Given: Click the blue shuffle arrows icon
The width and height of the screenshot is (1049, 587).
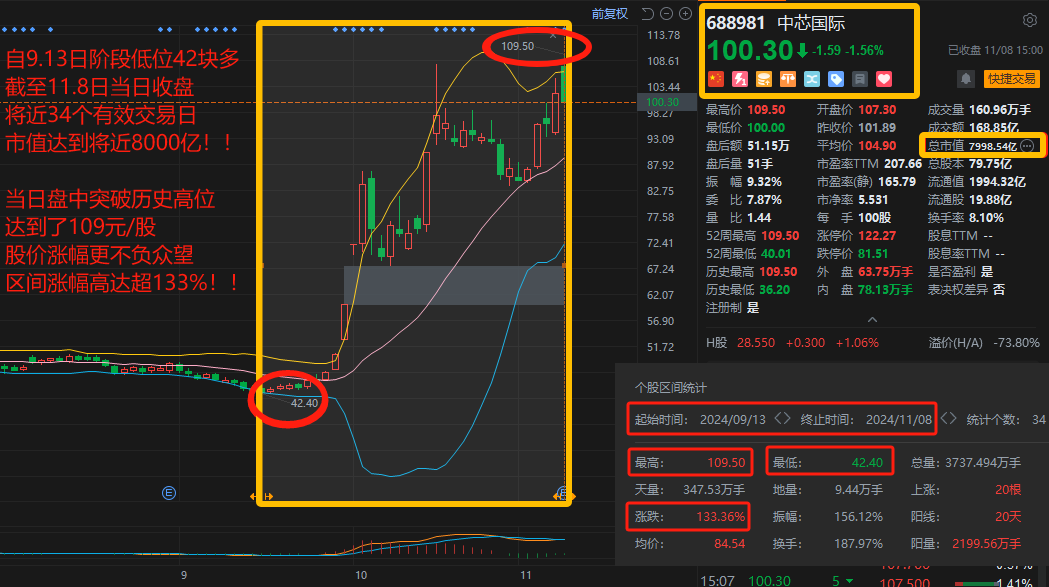Looking at the screenshot, I should (811, 79).
